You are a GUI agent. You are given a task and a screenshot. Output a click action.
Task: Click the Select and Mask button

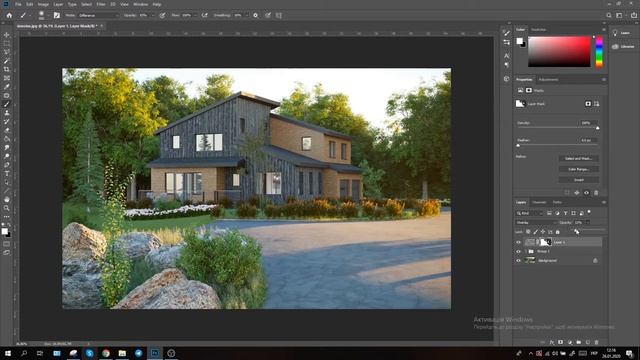tap(578, 158)
